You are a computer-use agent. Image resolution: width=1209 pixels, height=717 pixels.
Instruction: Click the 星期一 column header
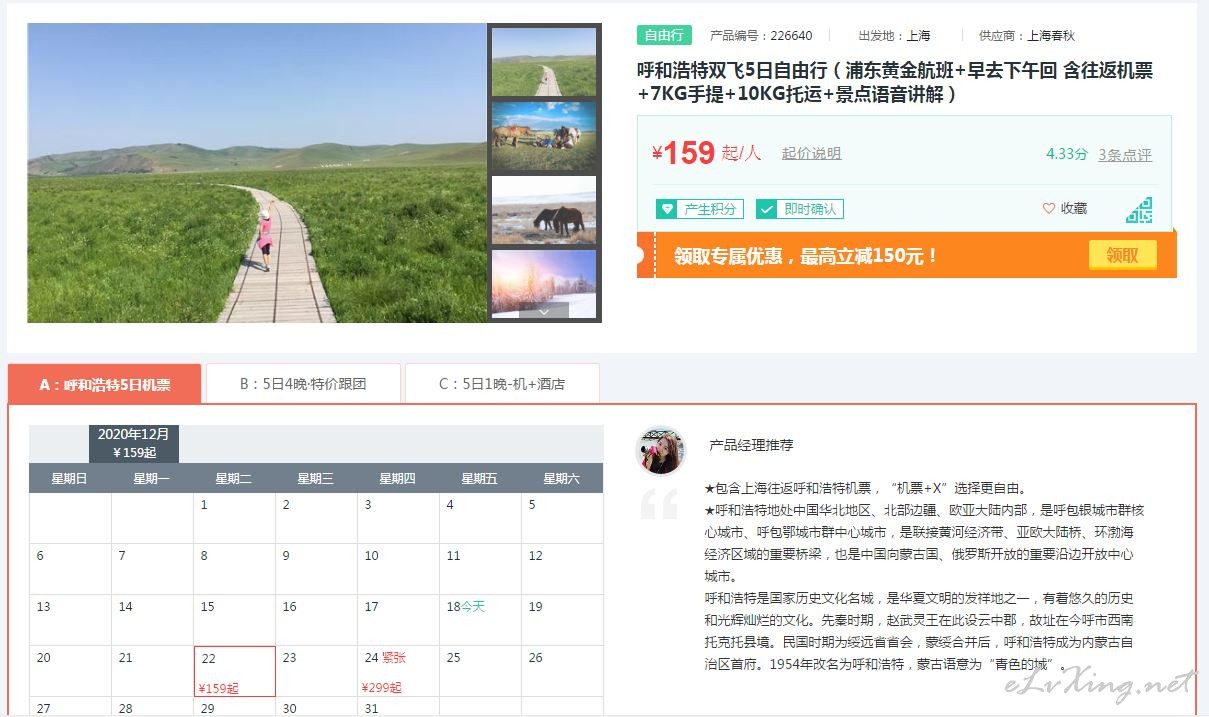[151, 479]
